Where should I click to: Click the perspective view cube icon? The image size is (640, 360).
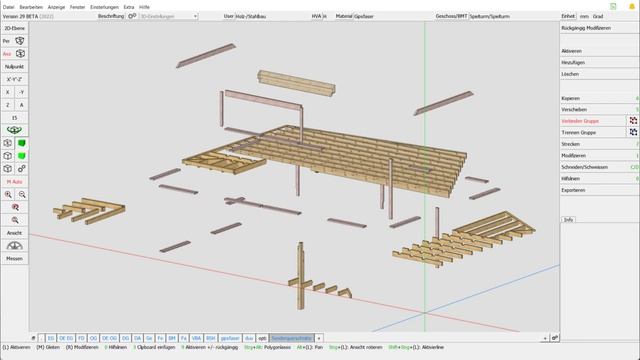coord(20,41)
